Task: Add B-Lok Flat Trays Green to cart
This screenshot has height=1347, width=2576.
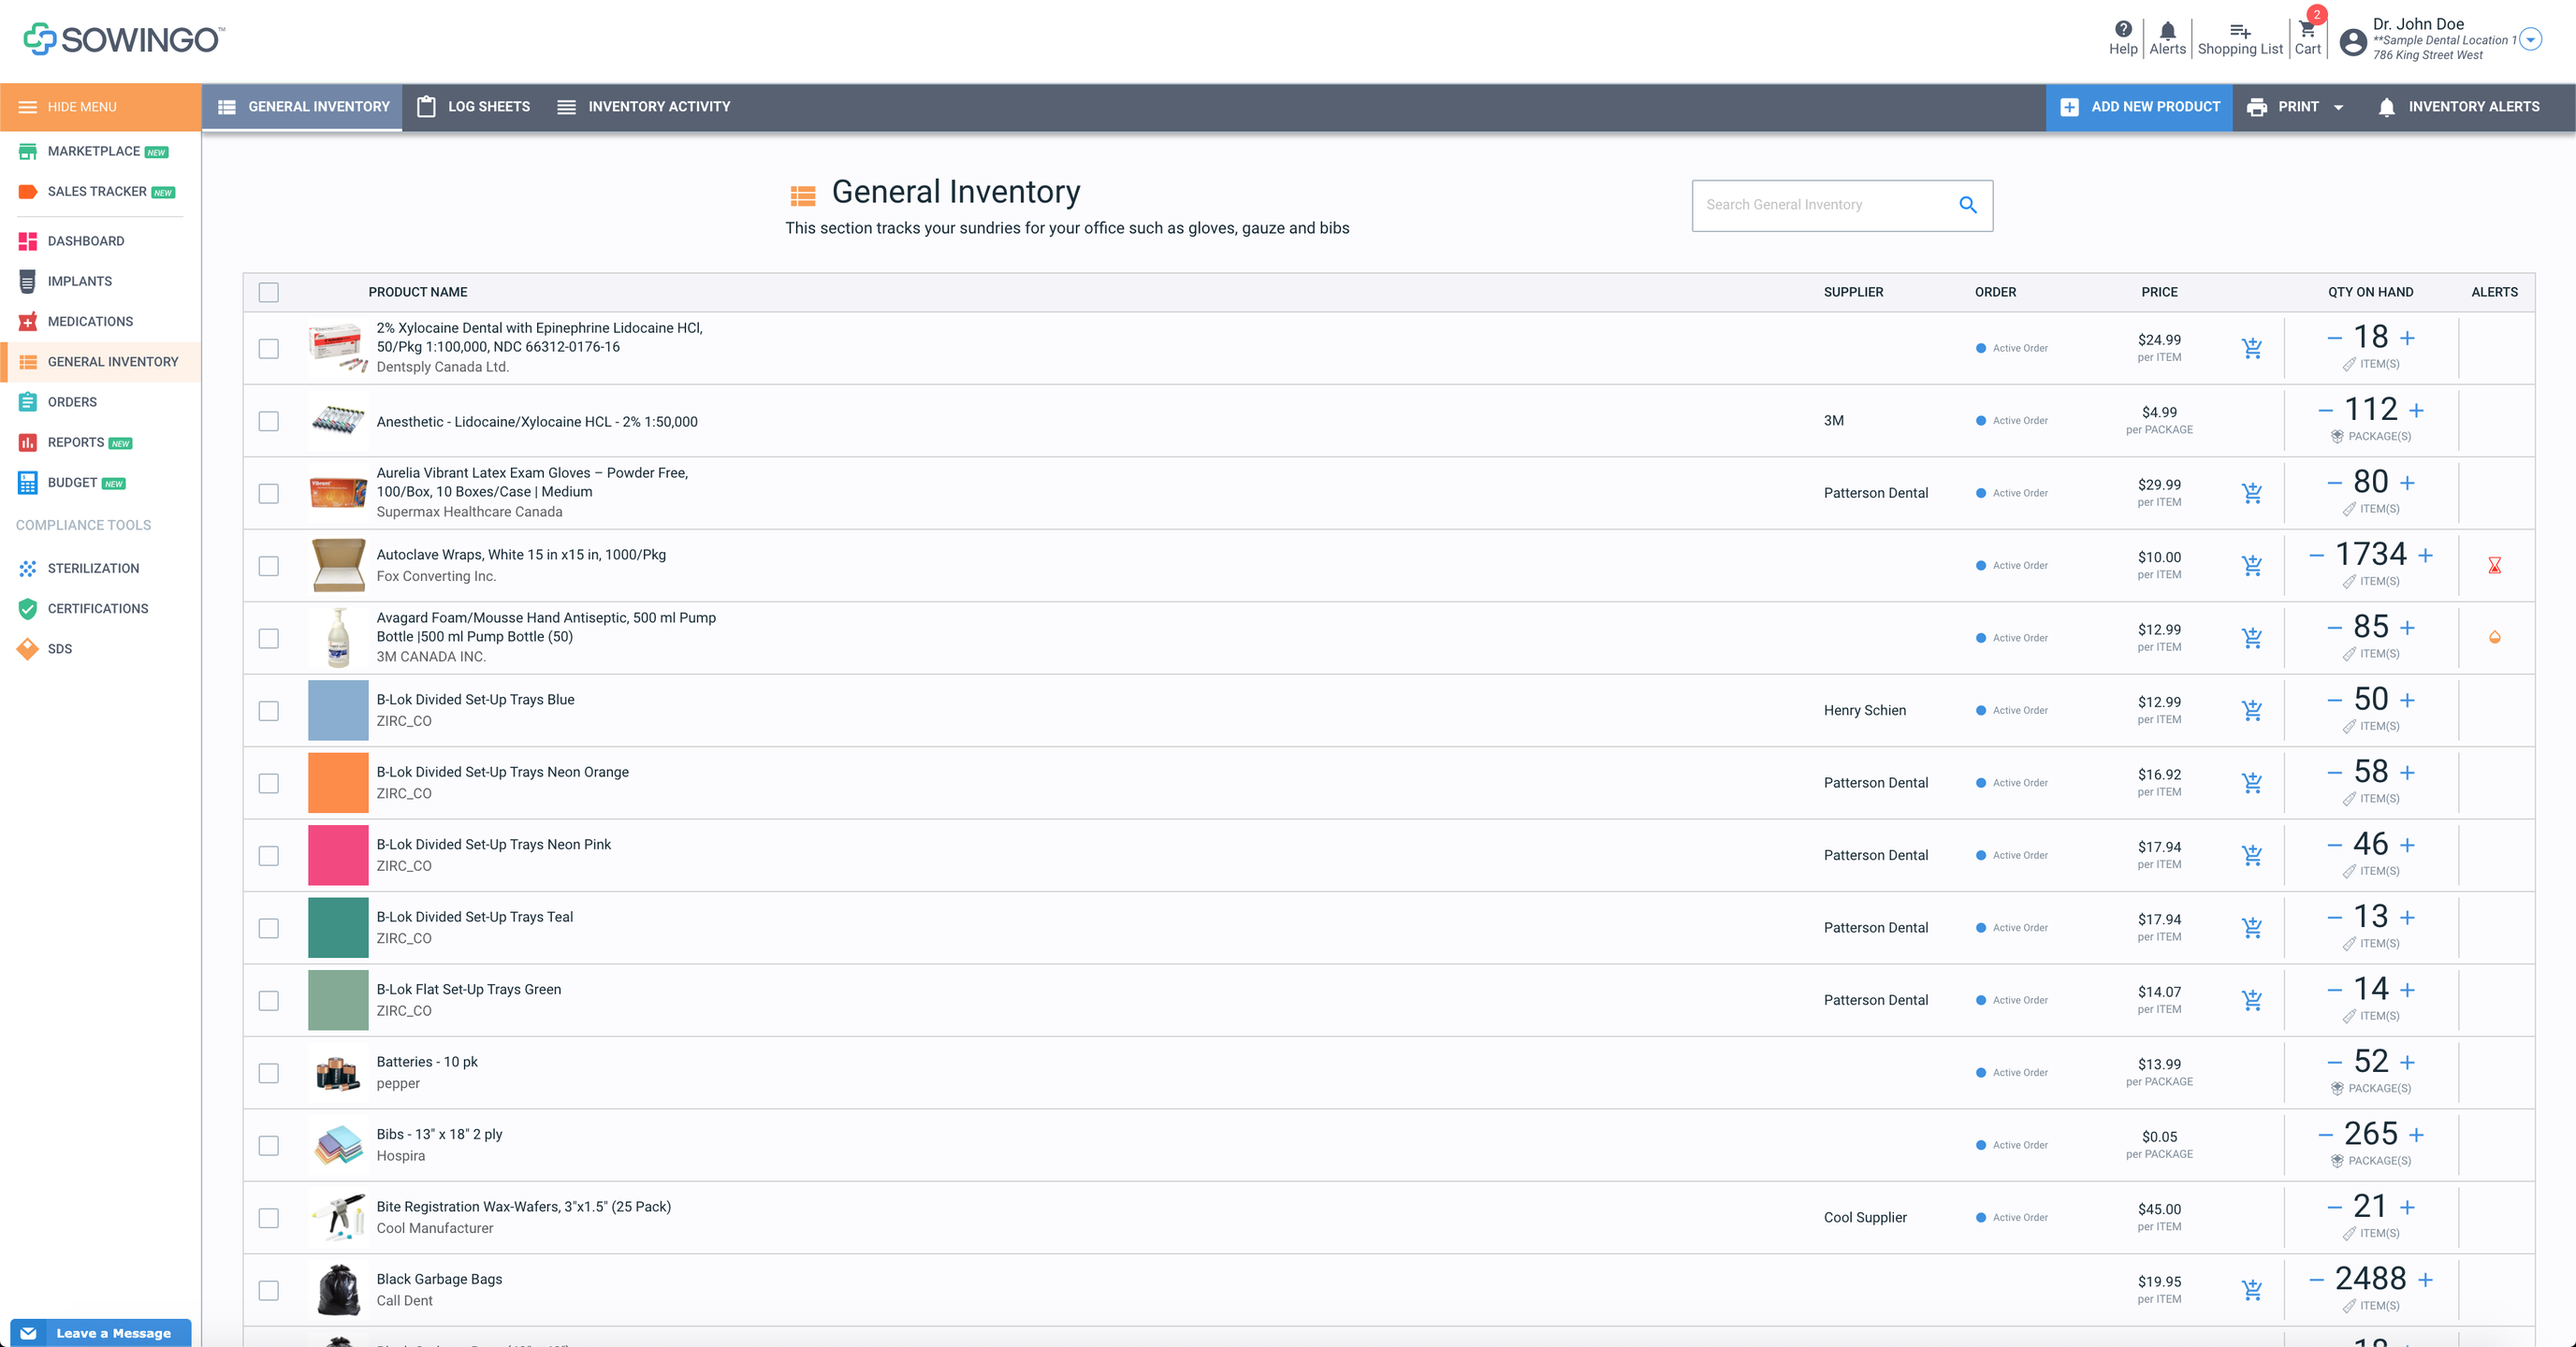Action: point(2251,1000)
